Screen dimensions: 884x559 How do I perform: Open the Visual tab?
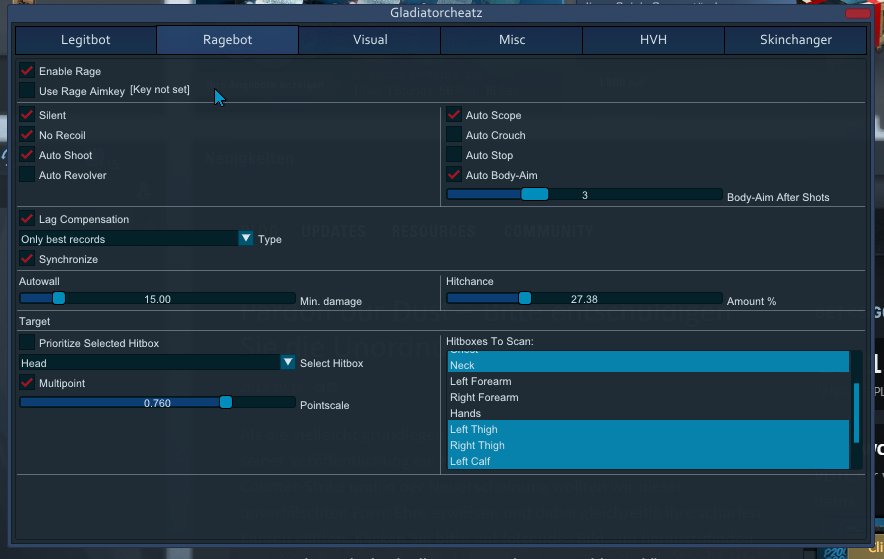[370, 40]
